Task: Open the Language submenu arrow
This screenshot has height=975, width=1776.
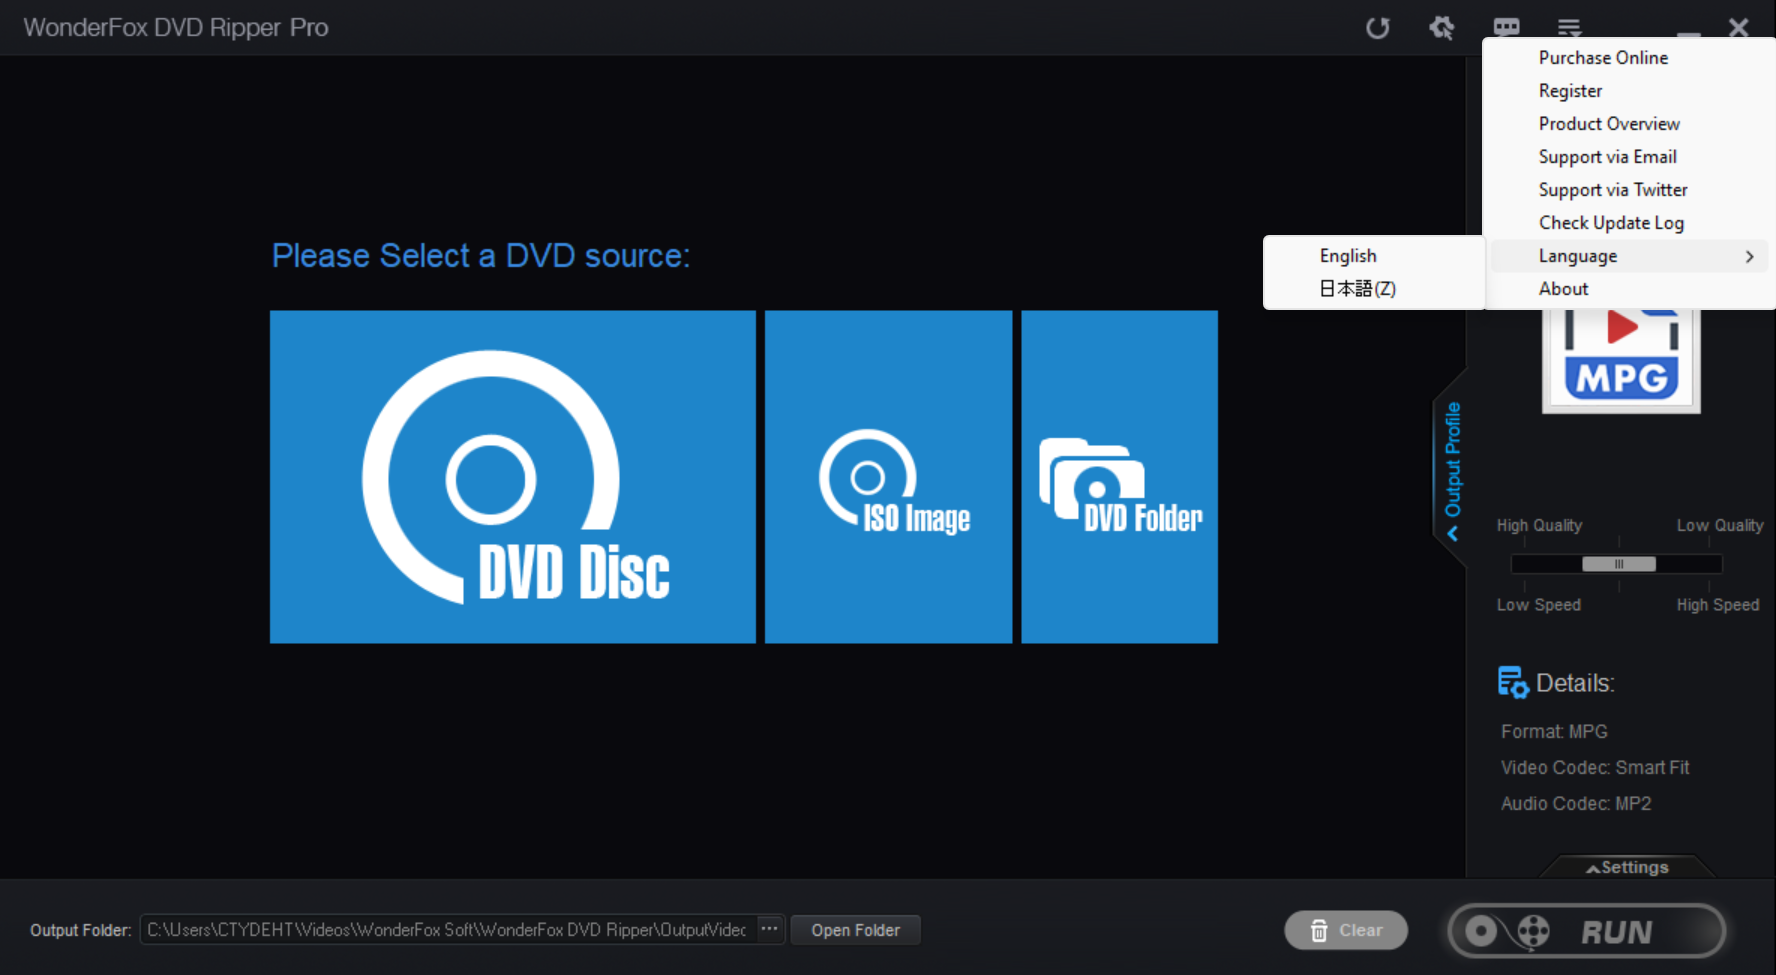Action: point(1749,257)
